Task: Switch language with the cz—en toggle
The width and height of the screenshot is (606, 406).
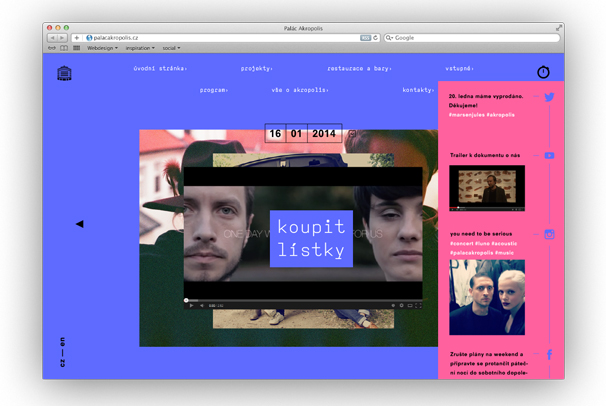Action: click(63, 353)
